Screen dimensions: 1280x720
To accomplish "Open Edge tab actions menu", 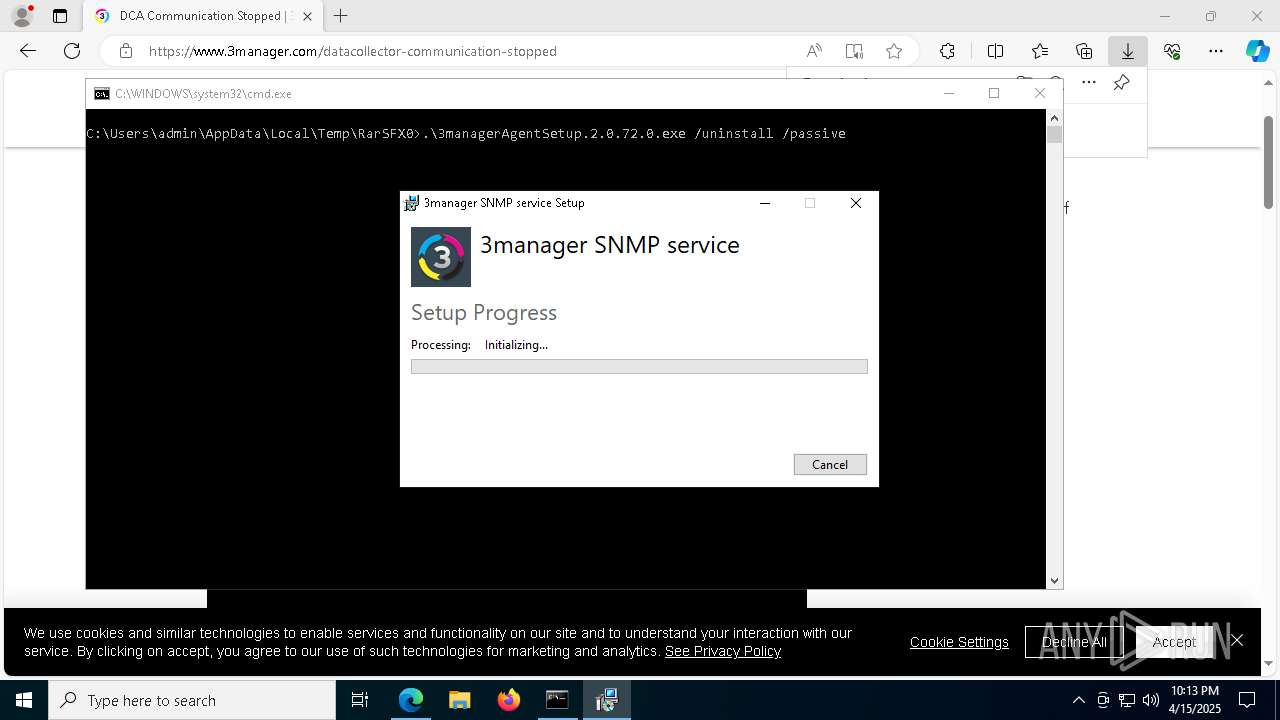I will pos(60,16).
